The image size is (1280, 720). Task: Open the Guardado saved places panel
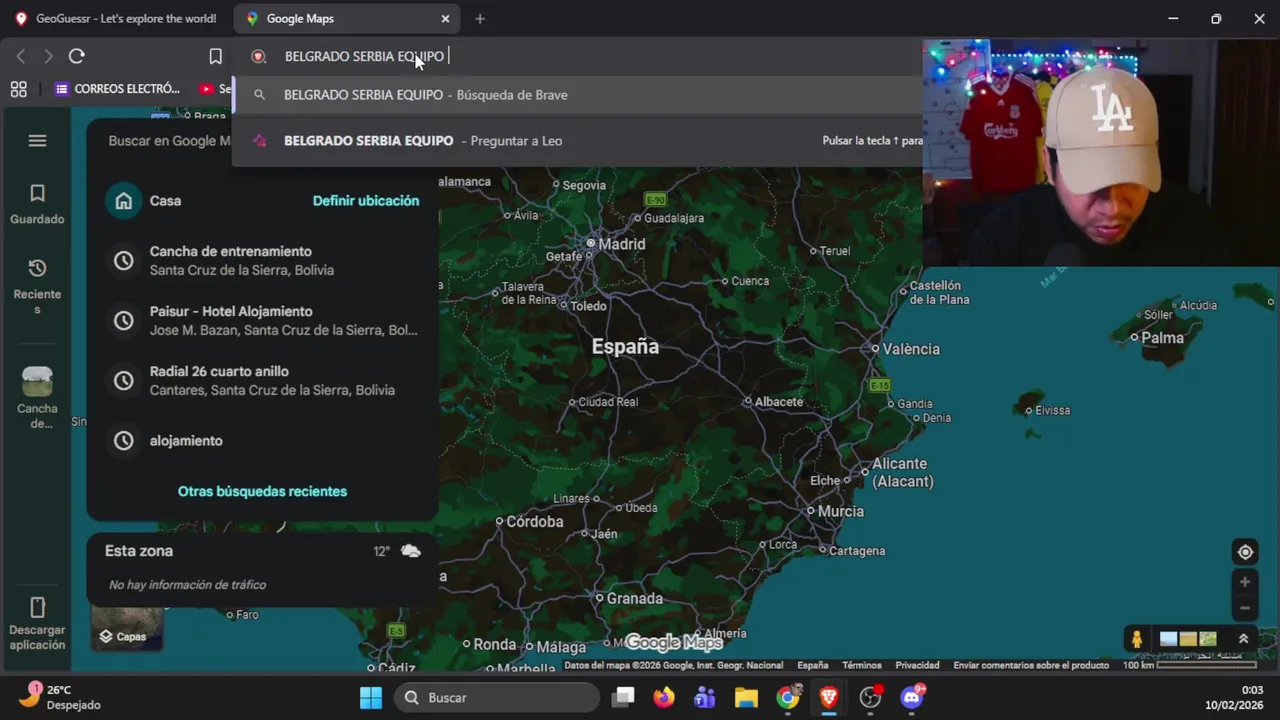37,204
